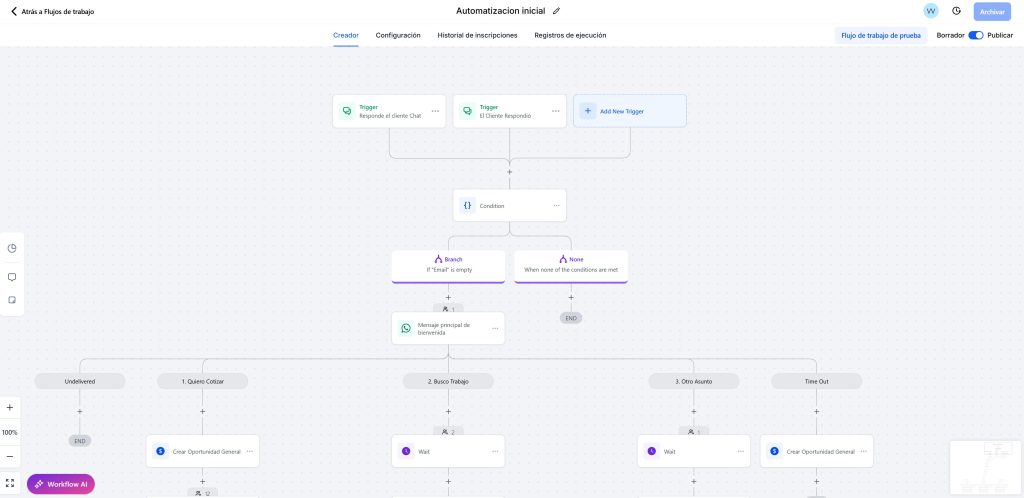The width and height of the screenshot is (1024, 498).
Task: Open the three-dot menu on Responde el cliente Chat trigger
Action: [435, 111]
